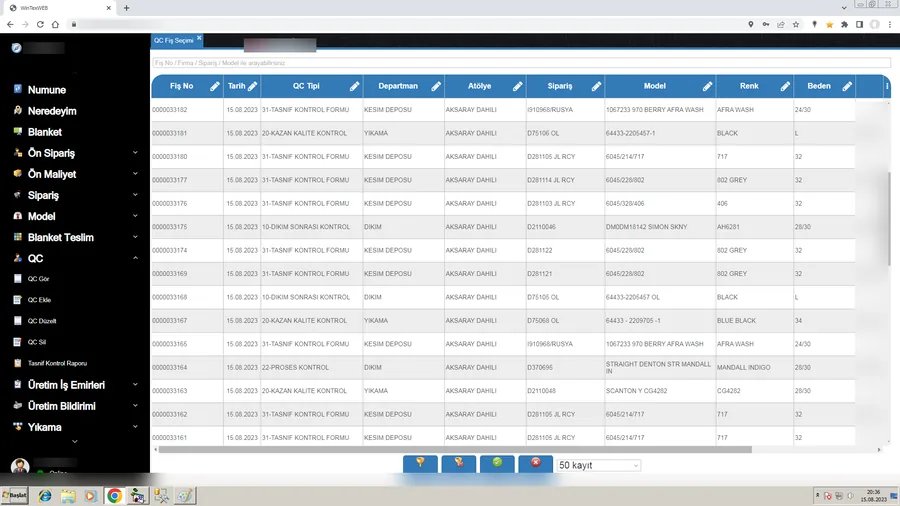Click the WinTex logo at sidebar top
This screenshot has width=900, height=506.
pyautogui.click(x=17, y=48)
